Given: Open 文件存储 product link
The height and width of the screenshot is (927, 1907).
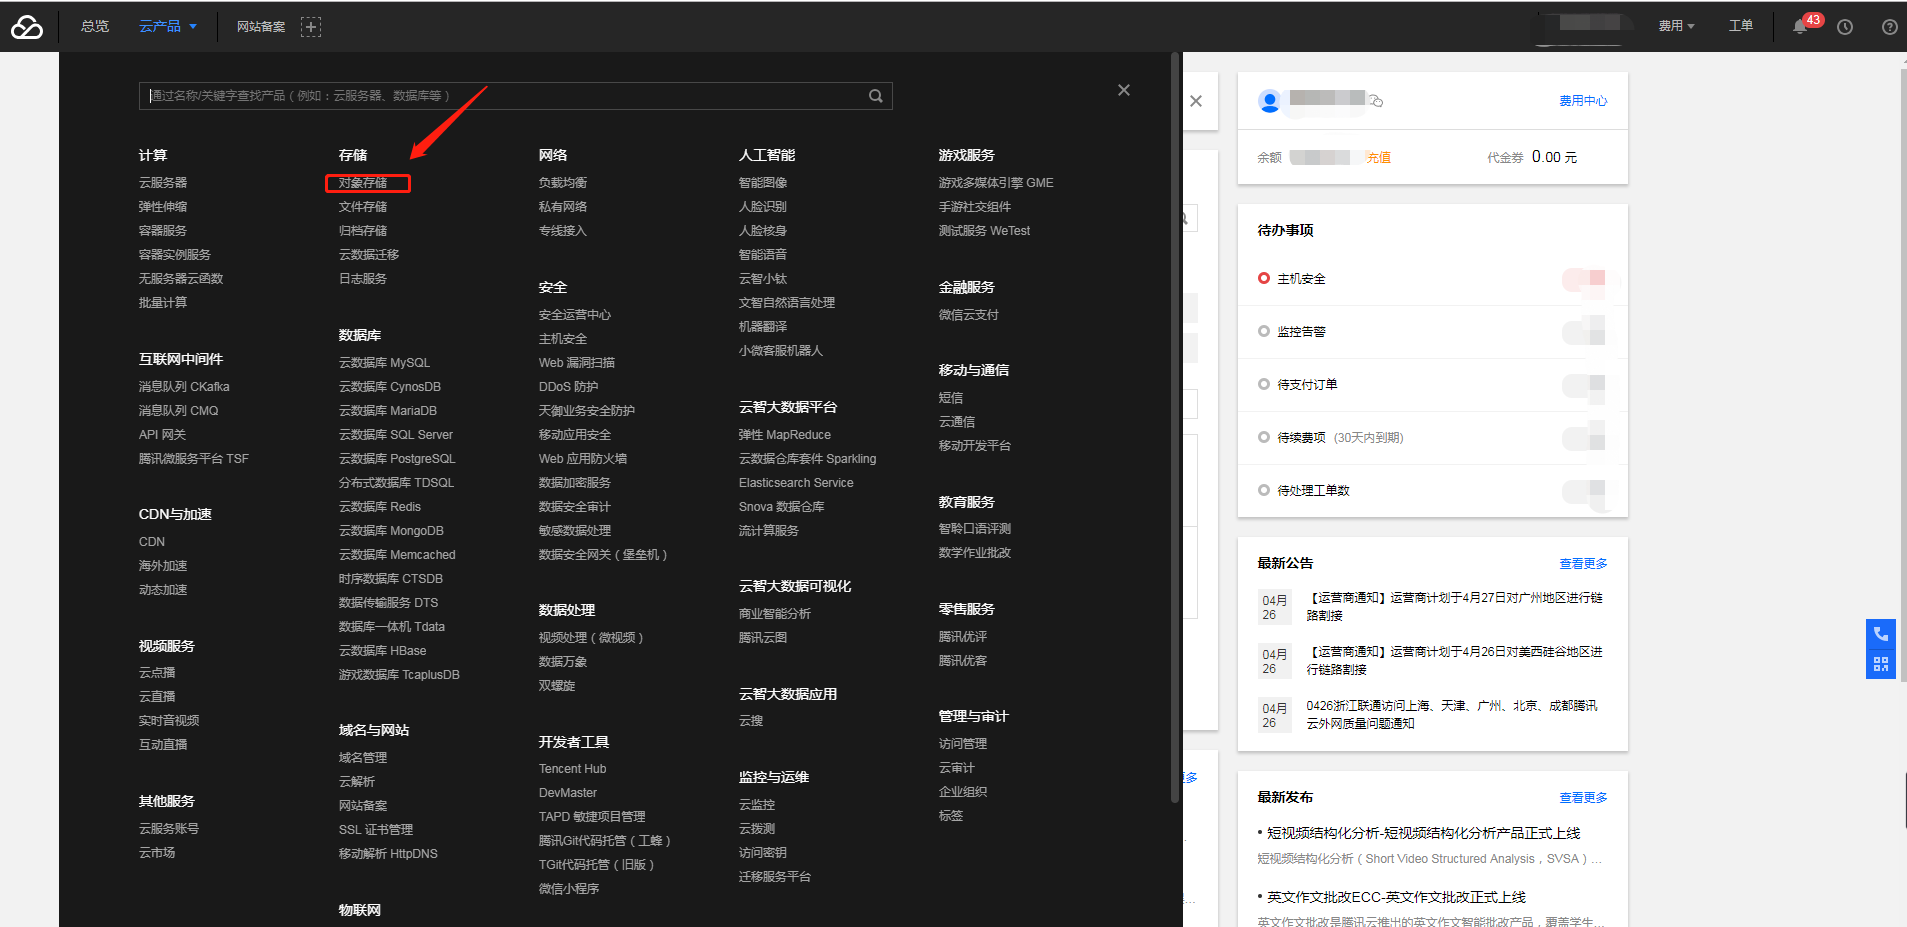Looking at the screenshot, I should pyautogui.click(x=363, y=207).
